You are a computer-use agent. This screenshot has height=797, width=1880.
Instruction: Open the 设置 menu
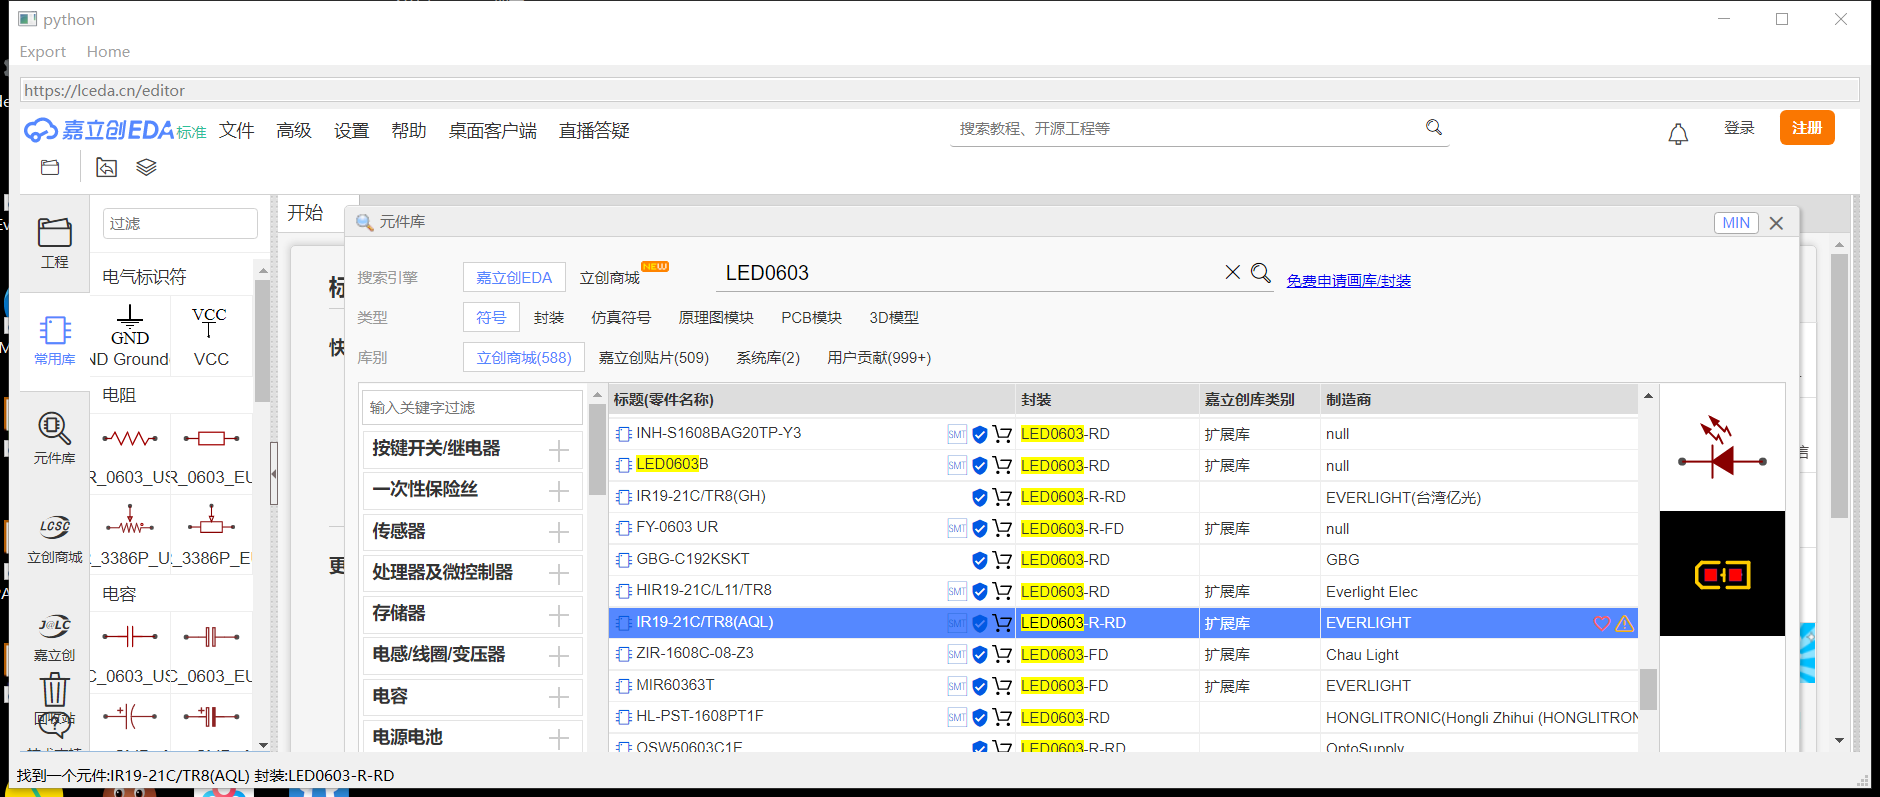[352, 130]
